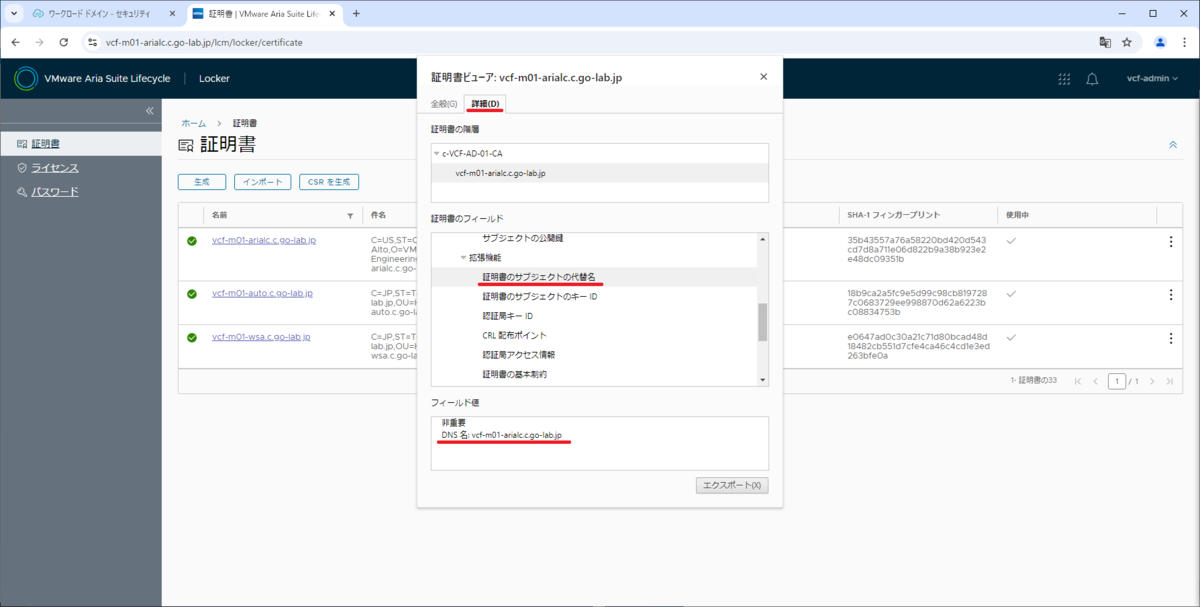Open the vcf-admin user dropdown
Image resolution: width=1200 pixels, height=607 pixels.
(1152, 79)
